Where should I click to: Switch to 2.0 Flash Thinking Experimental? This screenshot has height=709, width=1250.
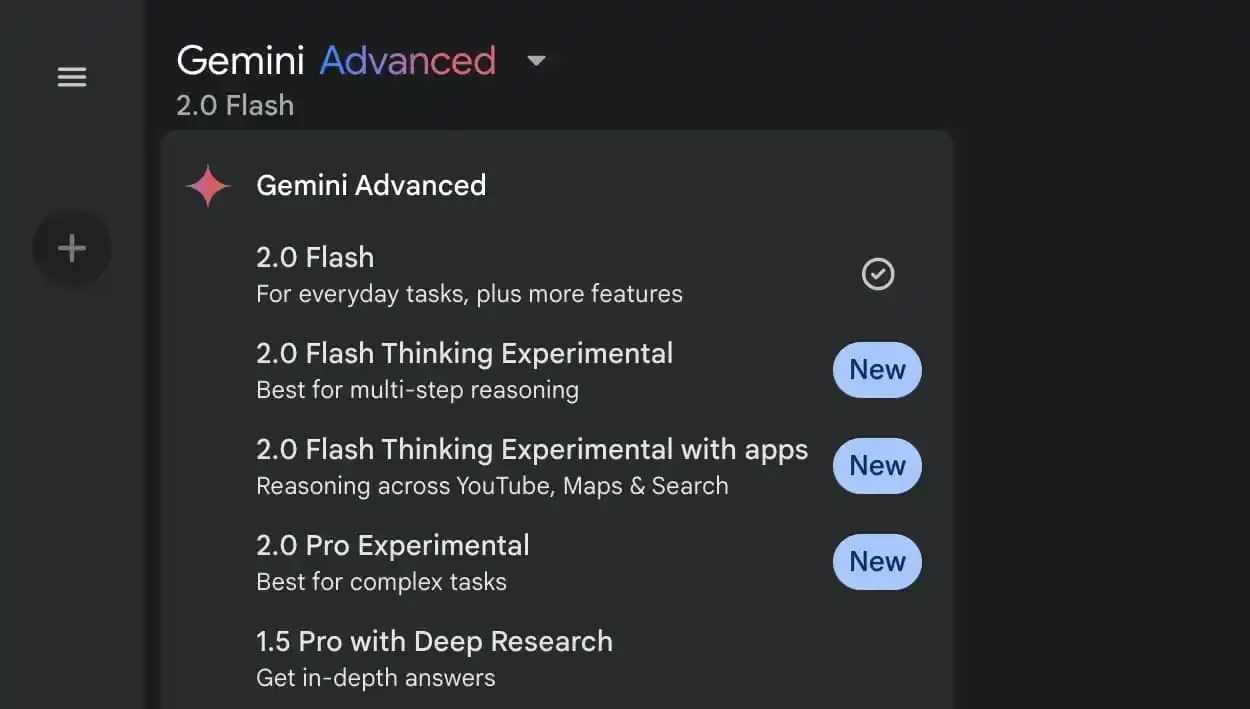[464, 353]
